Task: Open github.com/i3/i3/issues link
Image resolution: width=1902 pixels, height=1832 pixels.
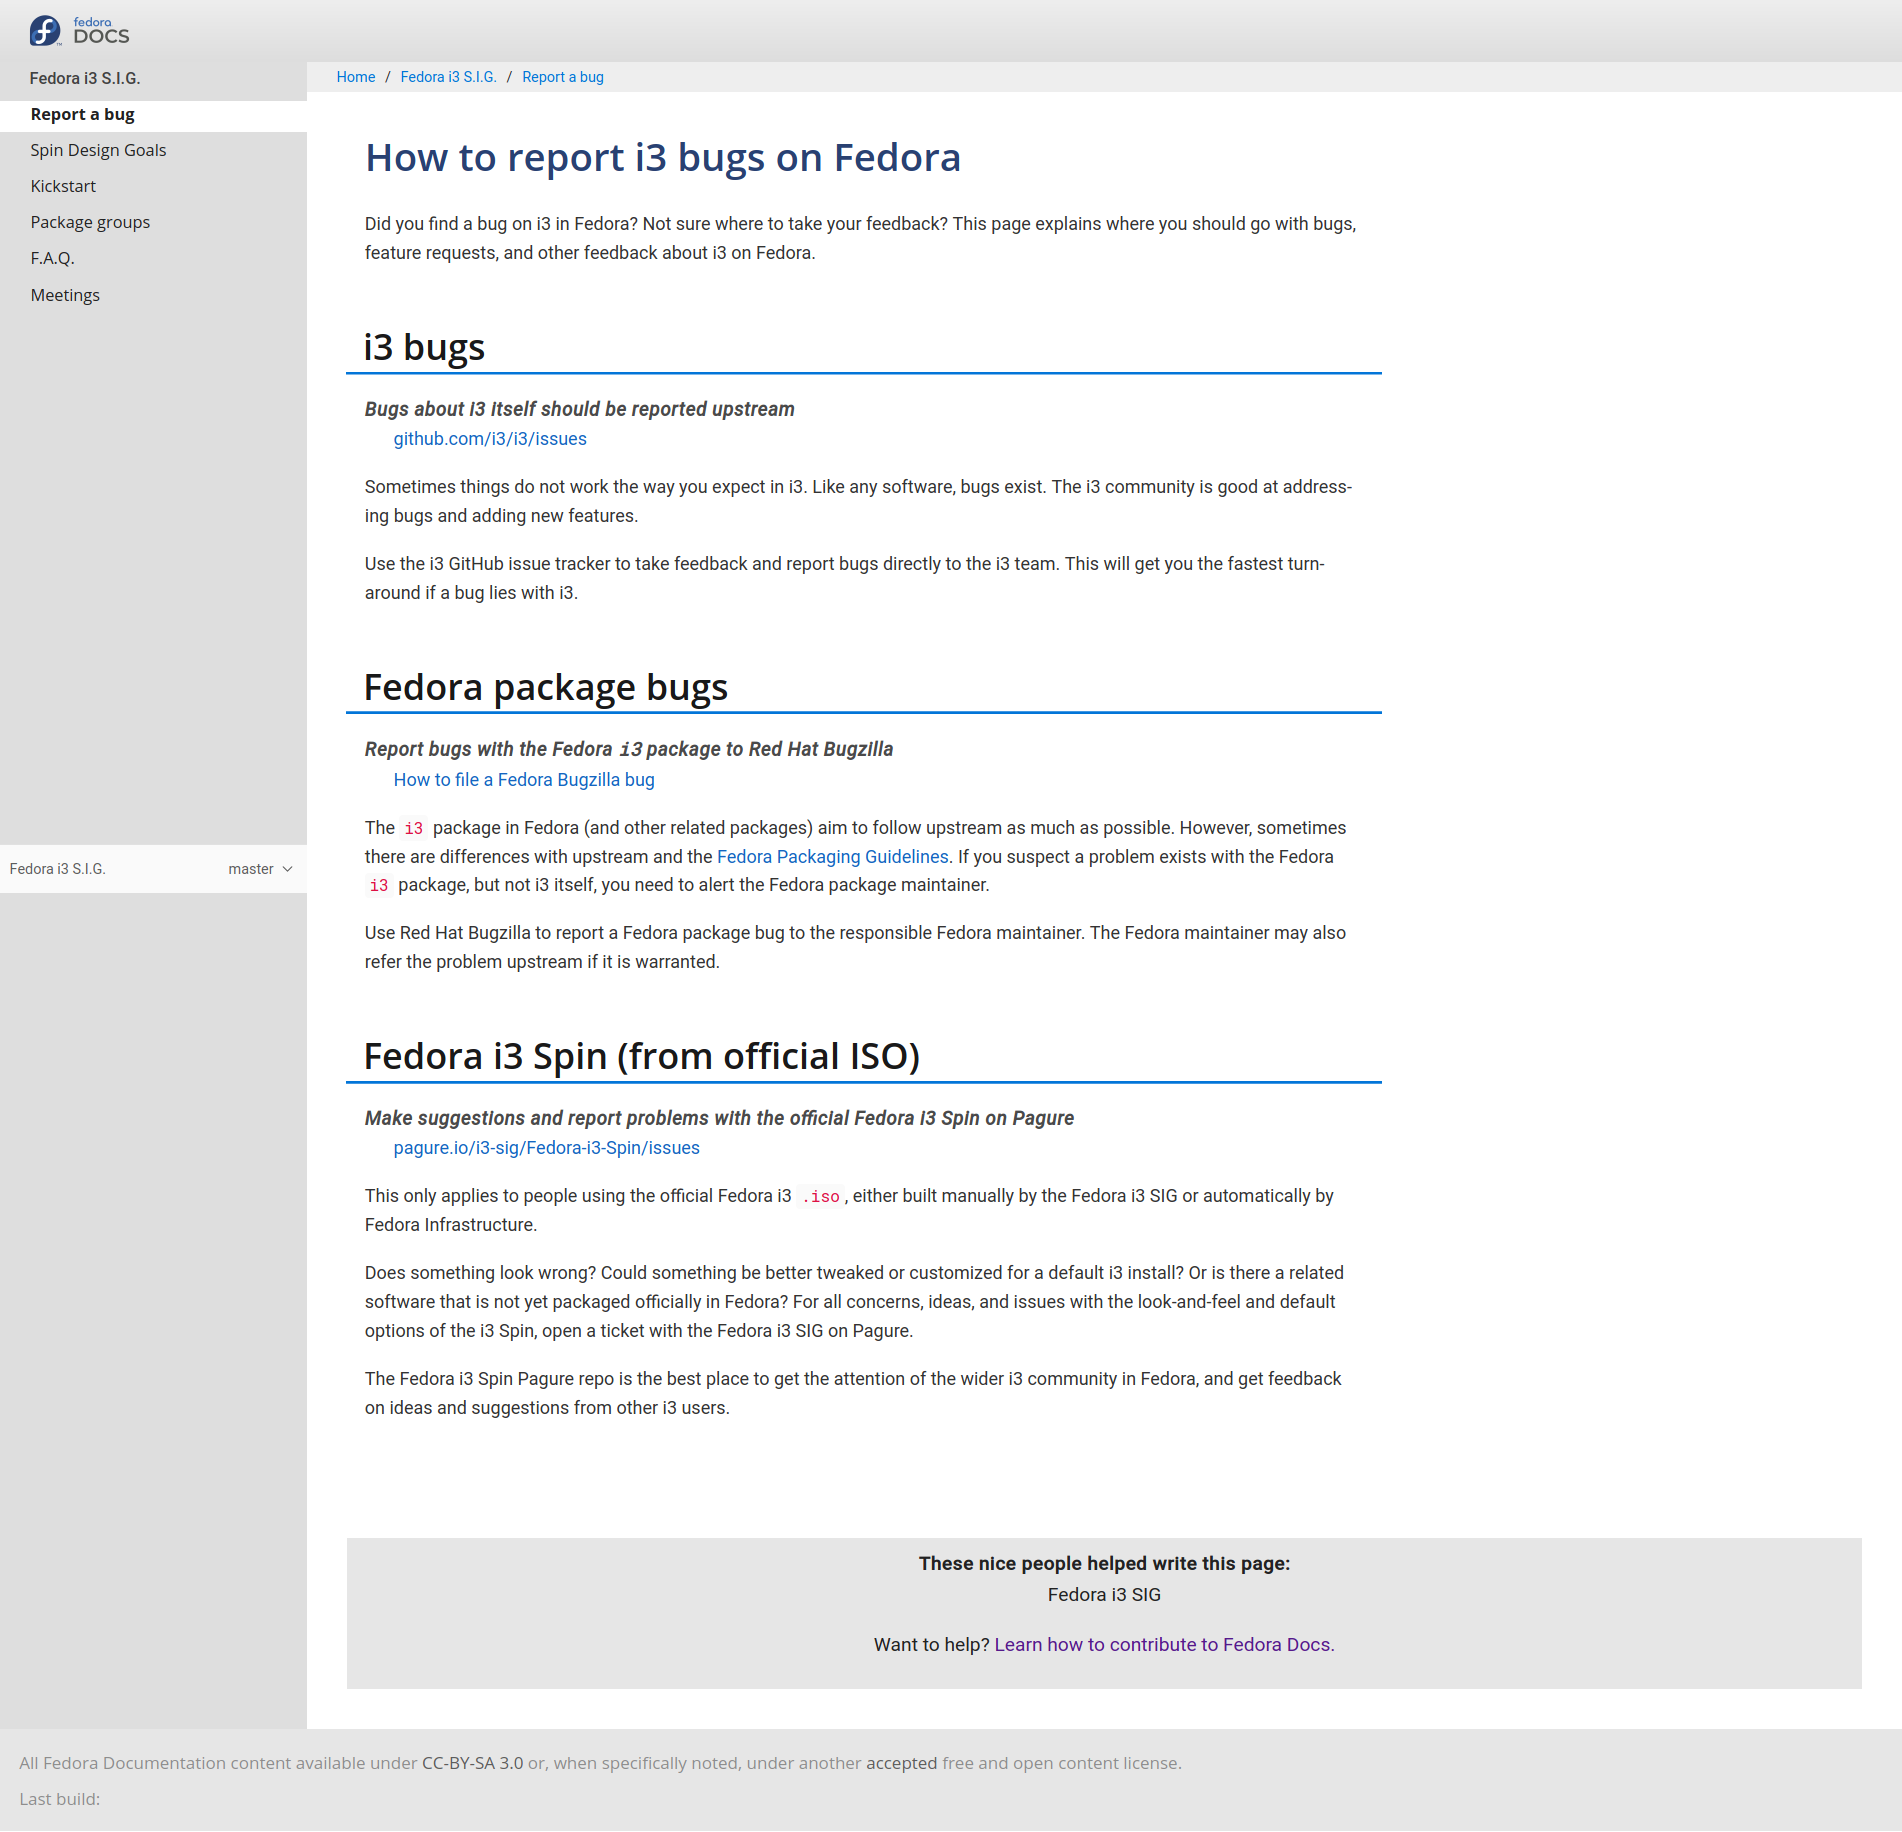Action: [x=490, y=439]
